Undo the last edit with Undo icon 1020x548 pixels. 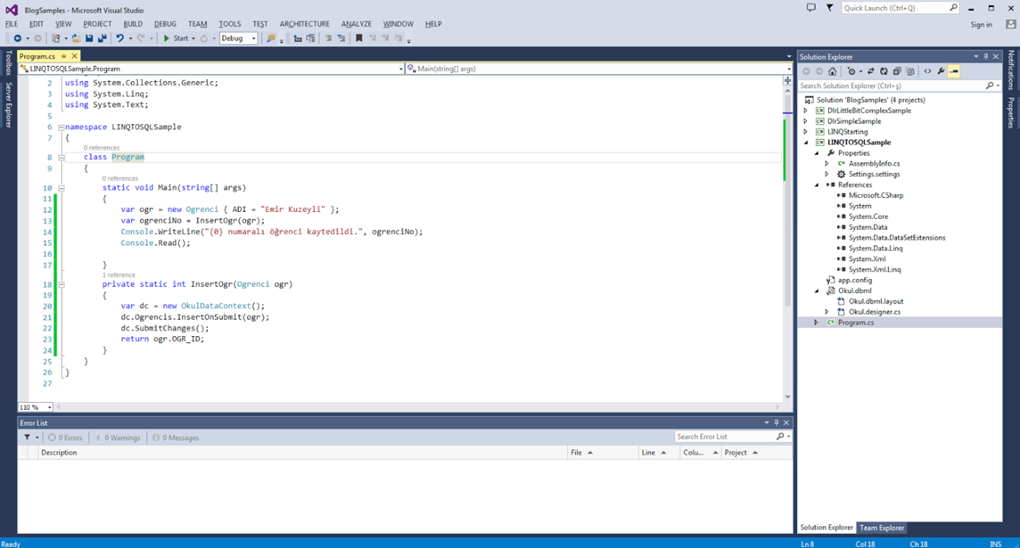pos(120,38)
